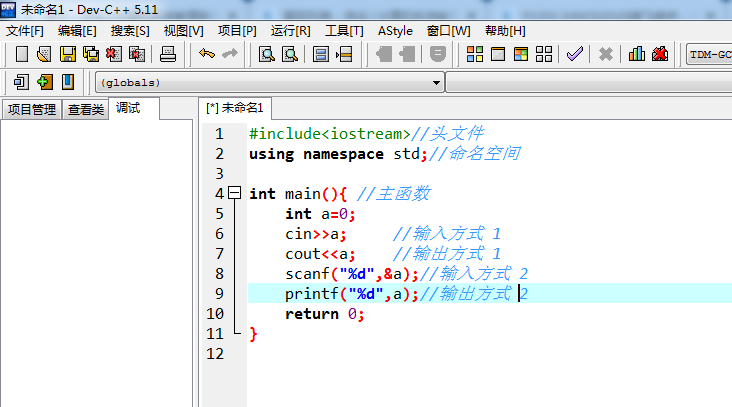Click line number 12 in the gutter

[x=215, y=354]
